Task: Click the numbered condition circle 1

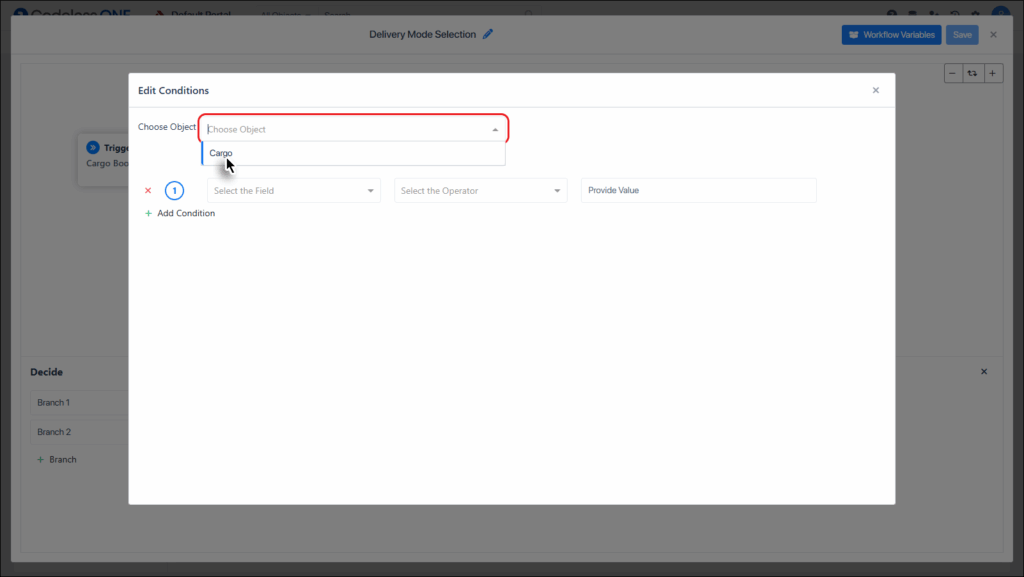Action: (174, 190)
